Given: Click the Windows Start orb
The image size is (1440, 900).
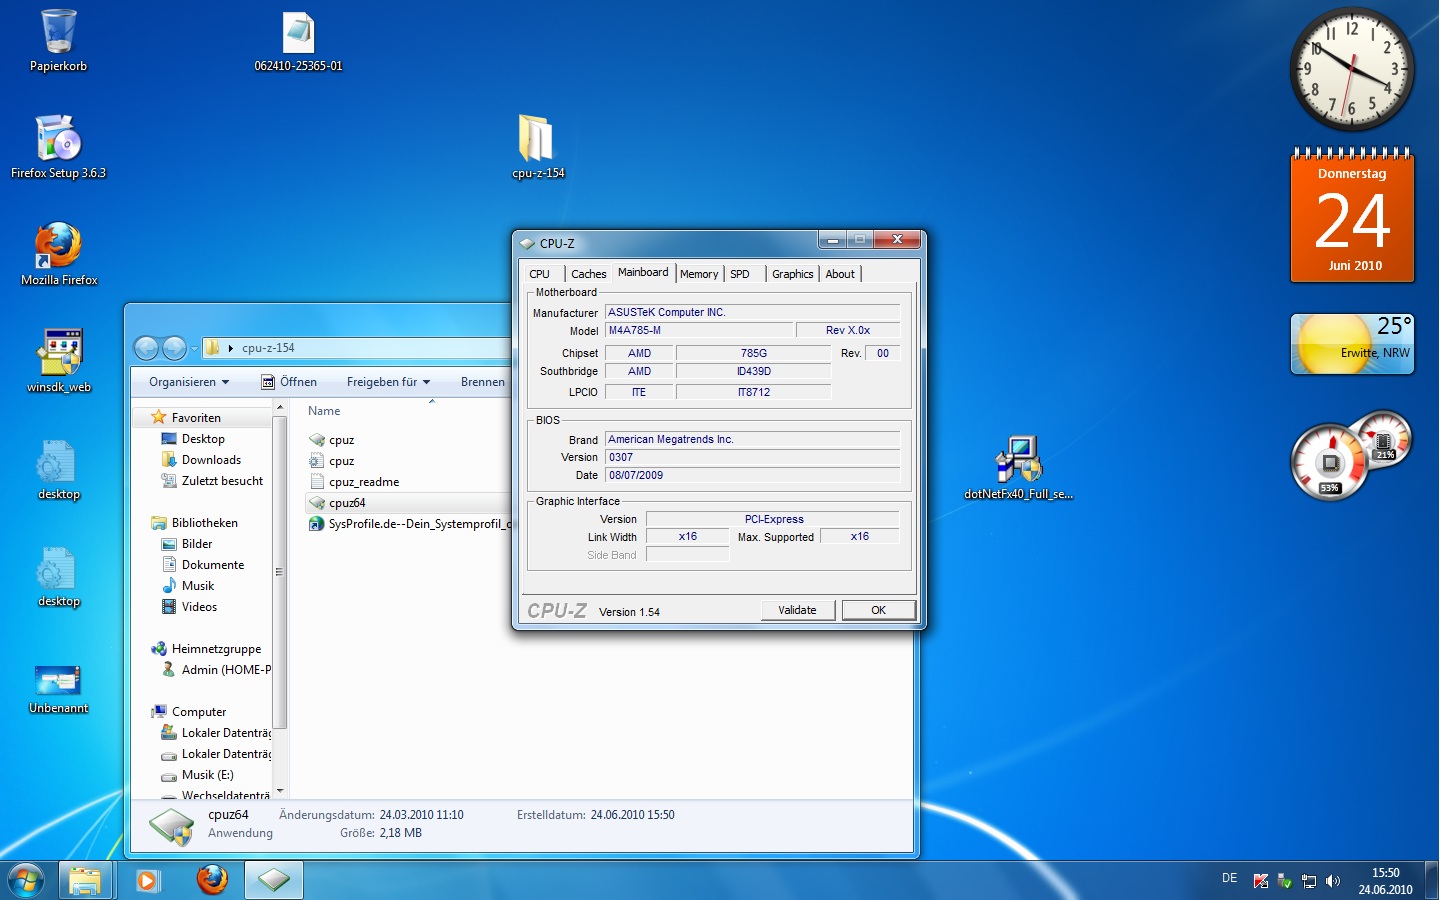Looking at the screenshot, I should coord(26,880).
